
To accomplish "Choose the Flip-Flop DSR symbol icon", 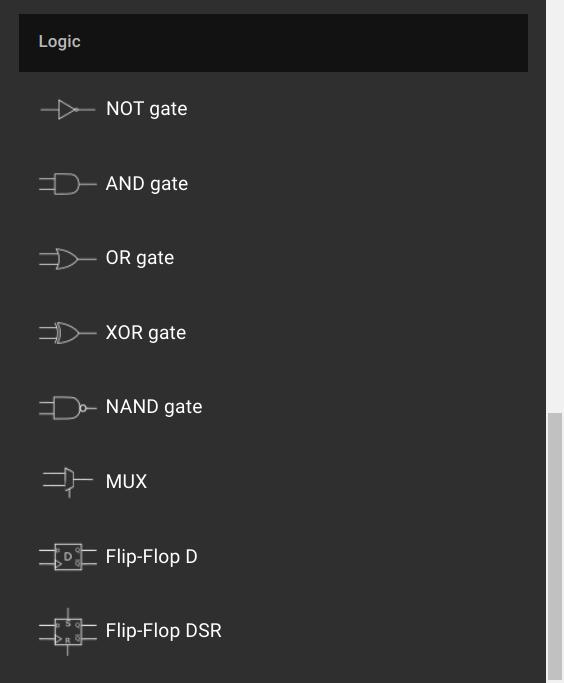I will (x=68, y=632).
